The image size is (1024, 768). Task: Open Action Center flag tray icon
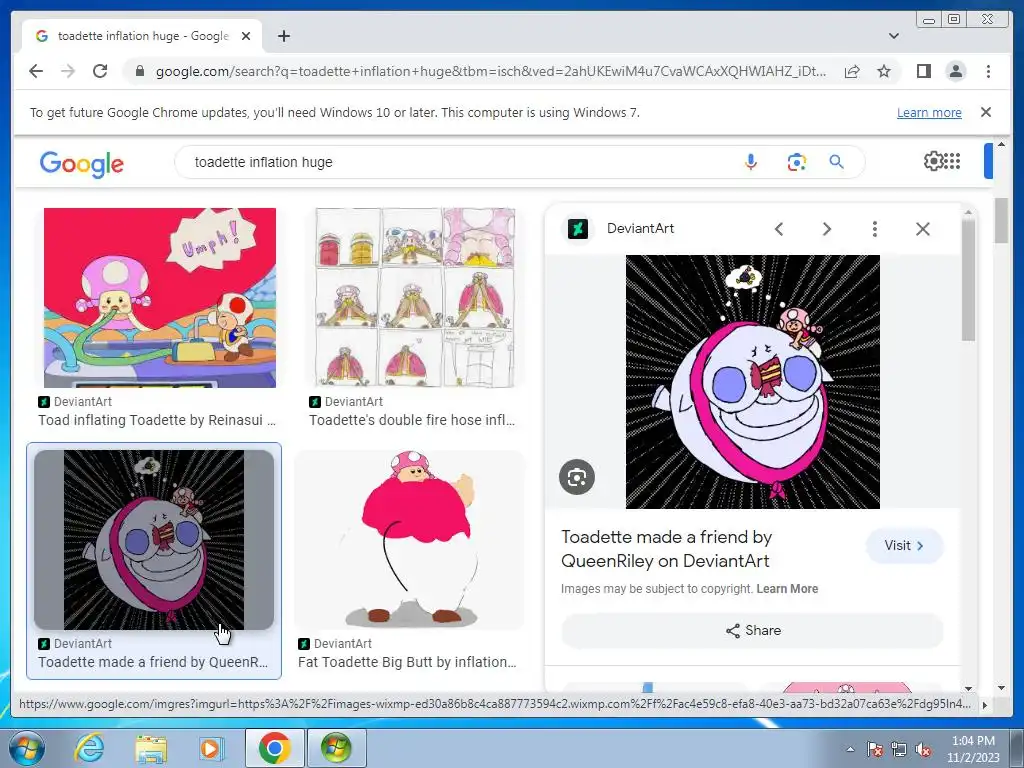(875, 749)
